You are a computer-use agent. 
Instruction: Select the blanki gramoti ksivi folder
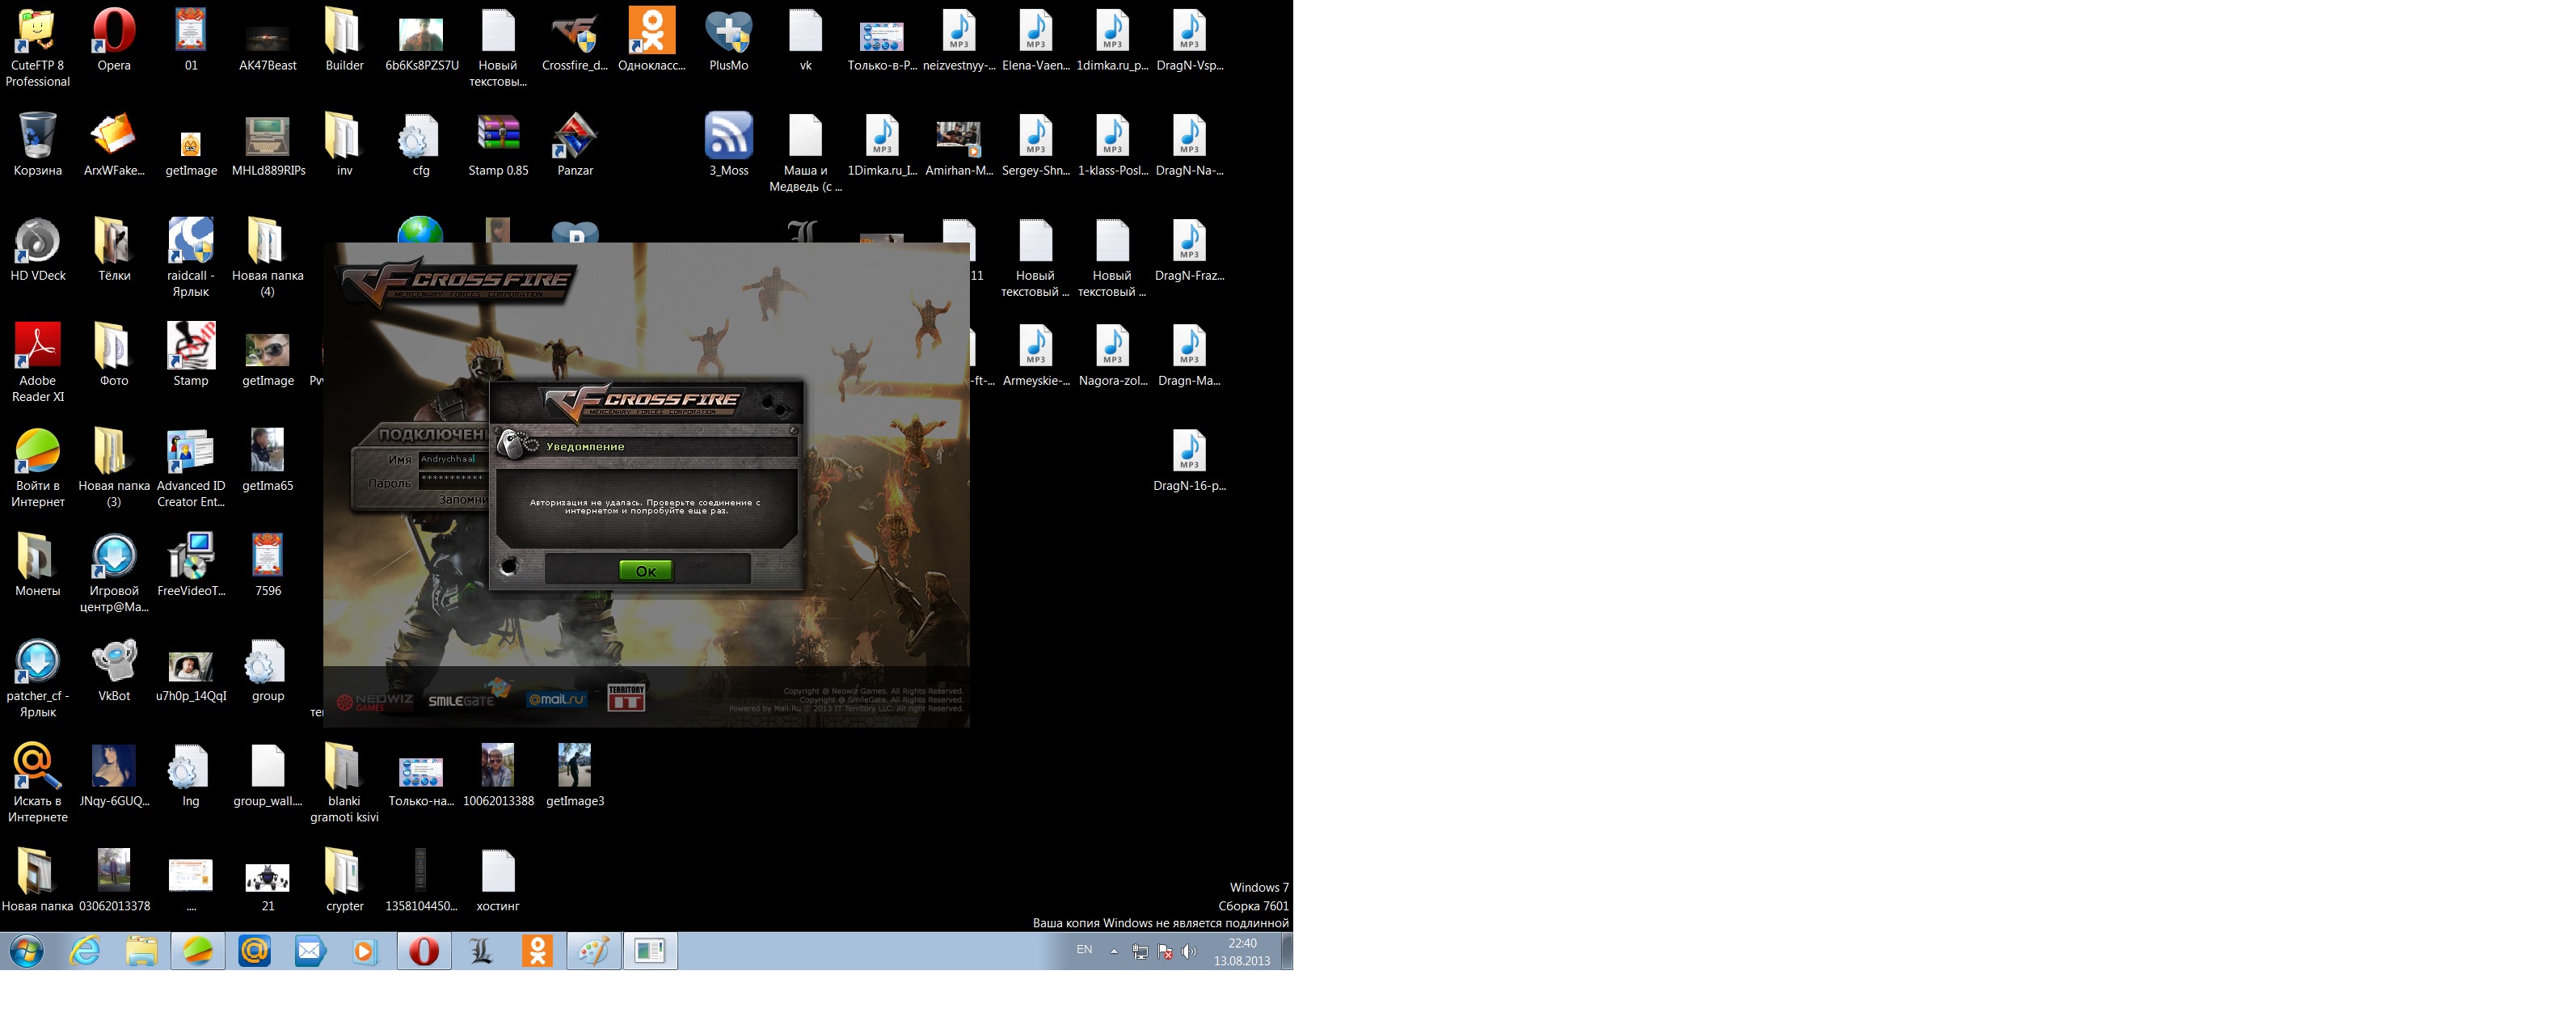coord(344,783)
